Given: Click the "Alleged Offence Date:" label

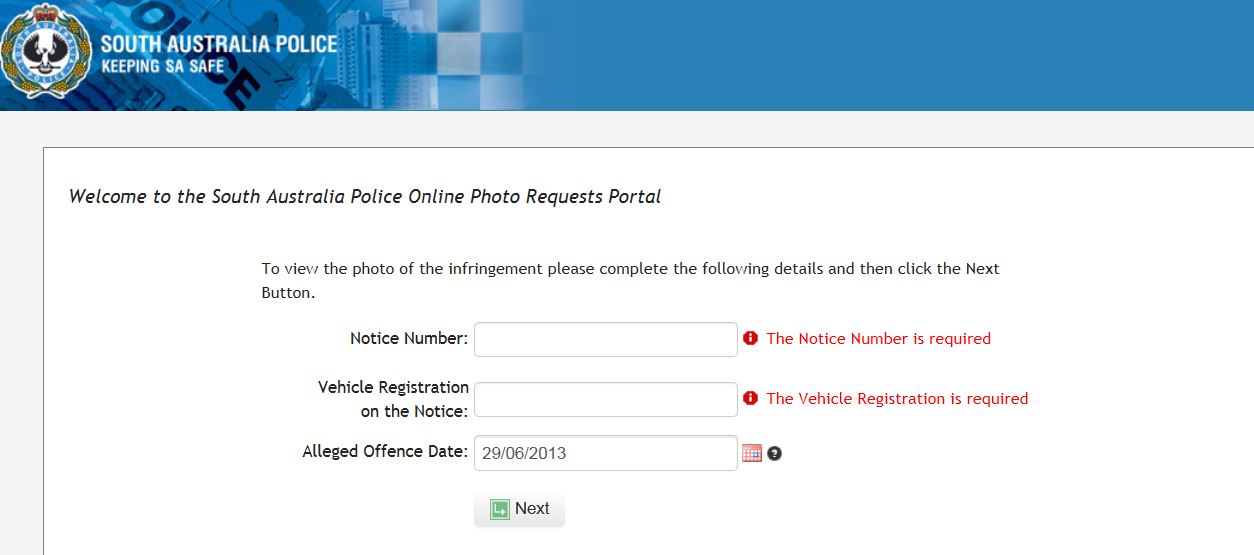Looking at the screenshot, I should click(x=384, y=452).
